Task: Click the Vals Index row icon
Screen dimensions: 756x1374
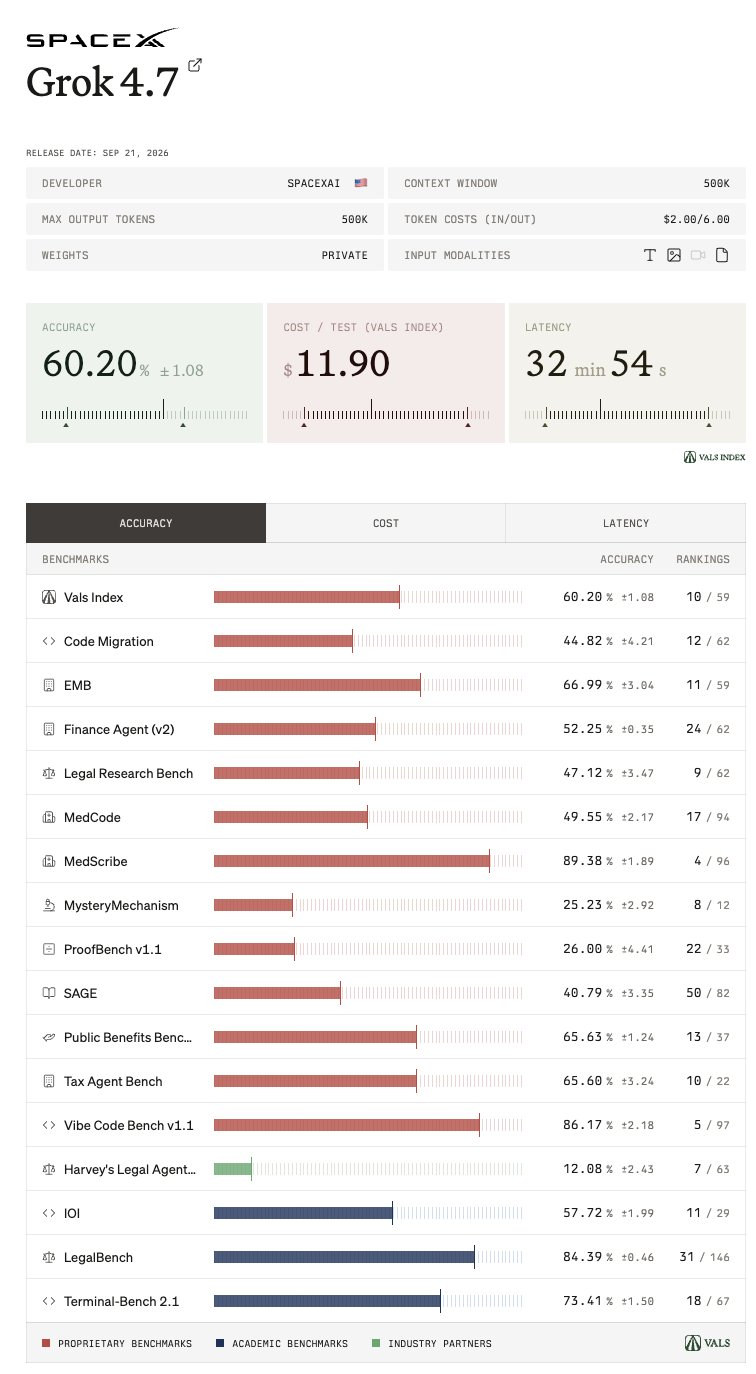Action: (49, 597)
